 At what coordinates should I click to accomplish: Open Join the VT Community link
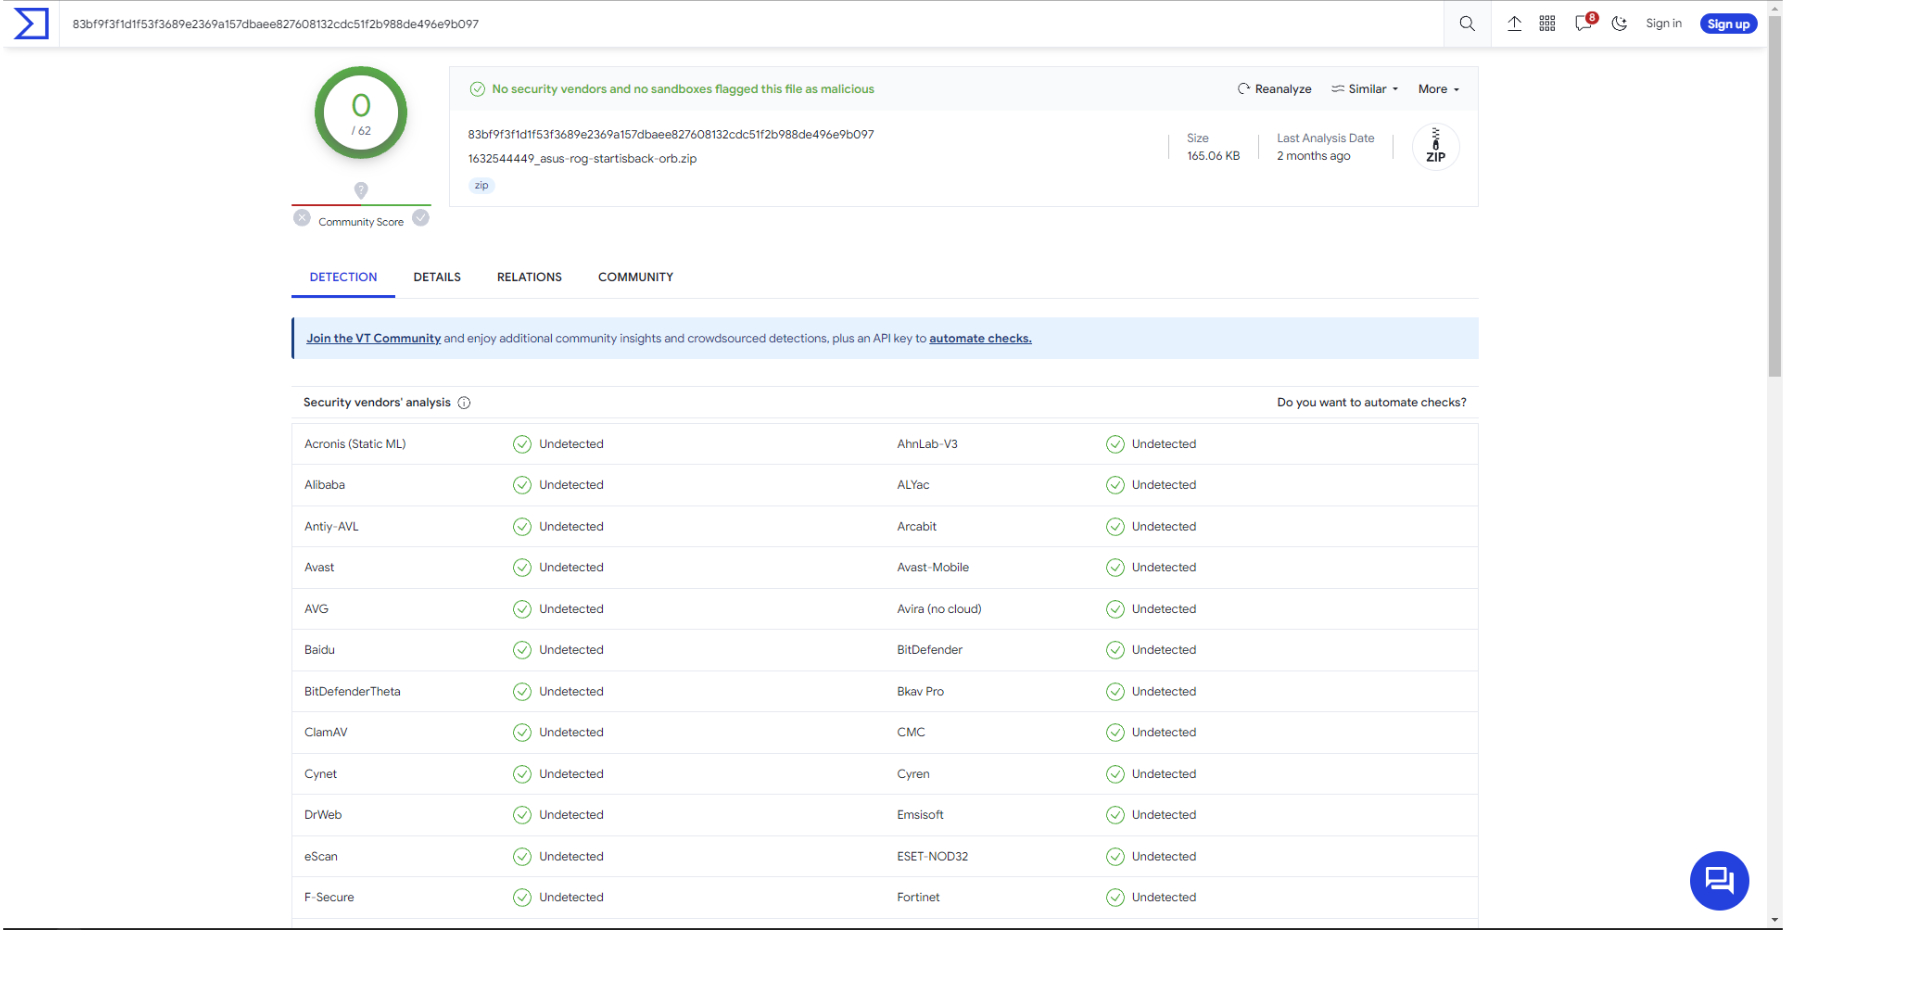click(x=373, y=339)
